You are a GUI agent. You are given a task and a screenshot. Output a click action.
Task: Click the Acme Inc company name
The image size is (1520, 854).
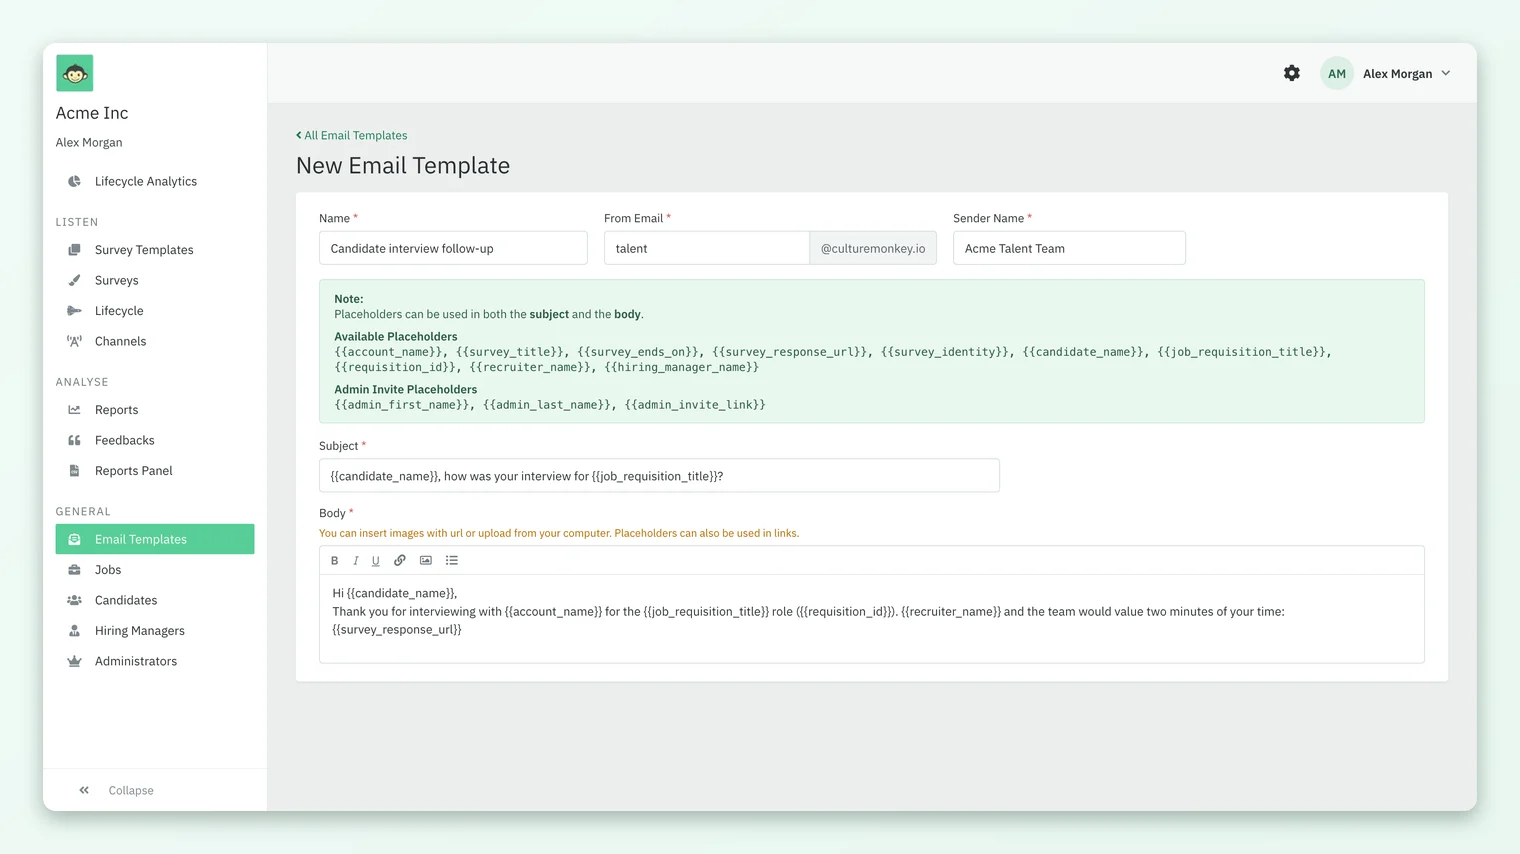[x=92, y=113]
